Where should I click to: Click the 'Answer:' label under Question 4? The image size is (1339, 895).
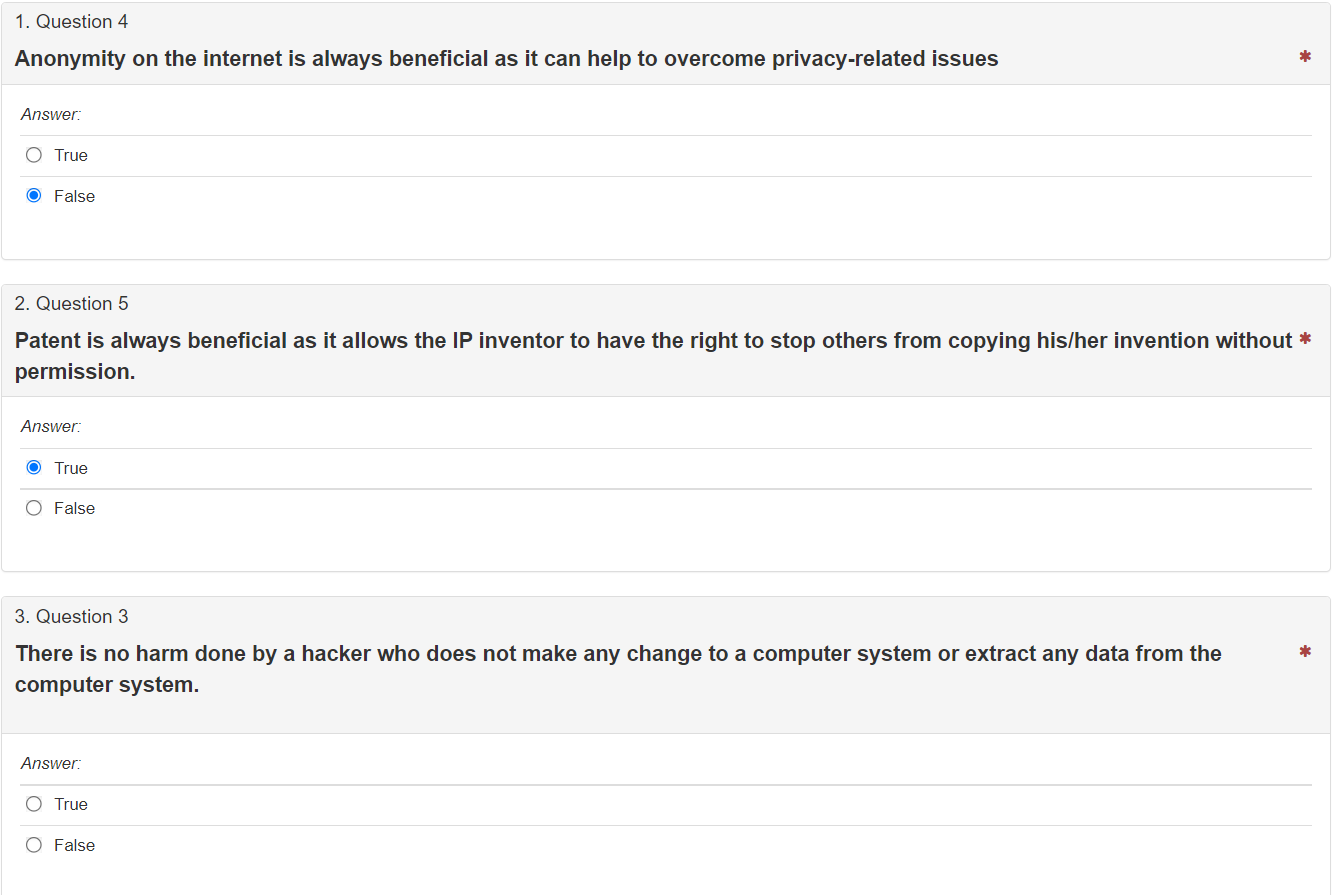[51, 114]
